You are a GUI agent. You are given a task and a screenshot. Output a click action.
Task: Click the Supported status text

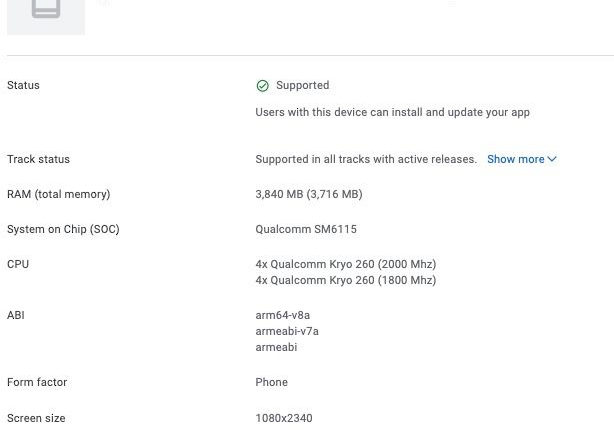pos(302,86)
